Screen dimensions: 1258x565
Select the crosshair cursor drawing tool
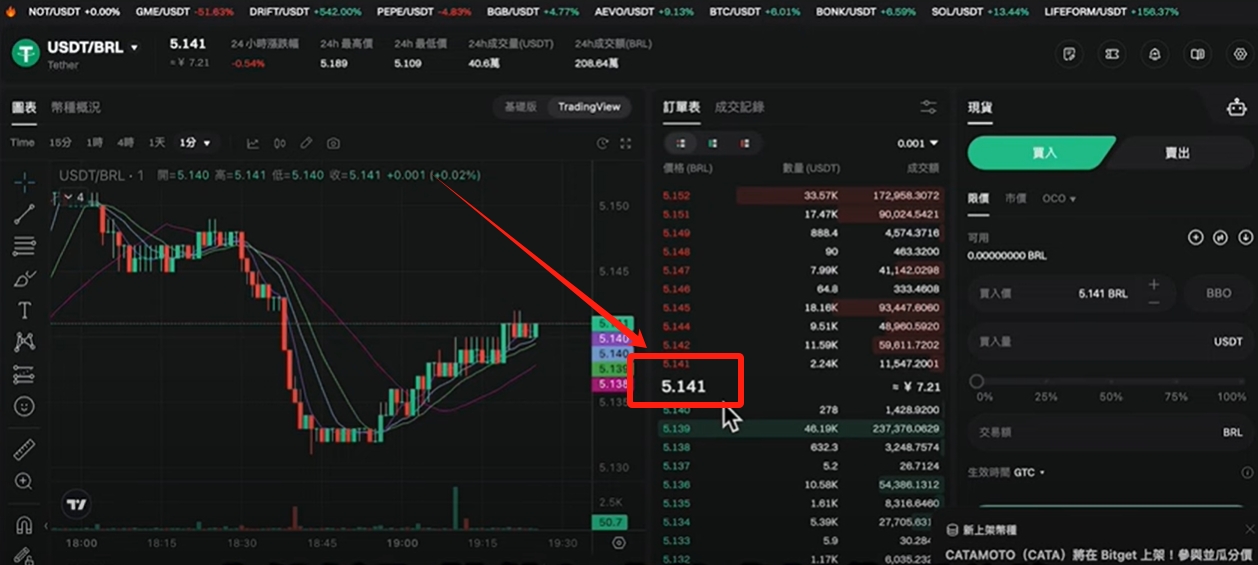(x=25, y=181)
